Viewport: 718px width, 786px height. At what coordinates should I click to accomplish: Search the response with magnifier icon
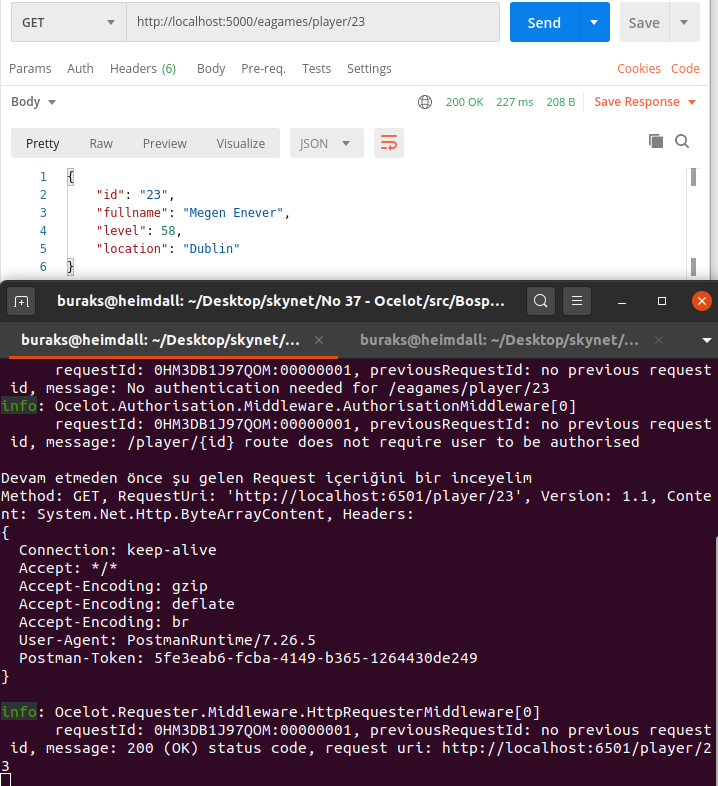682,141
